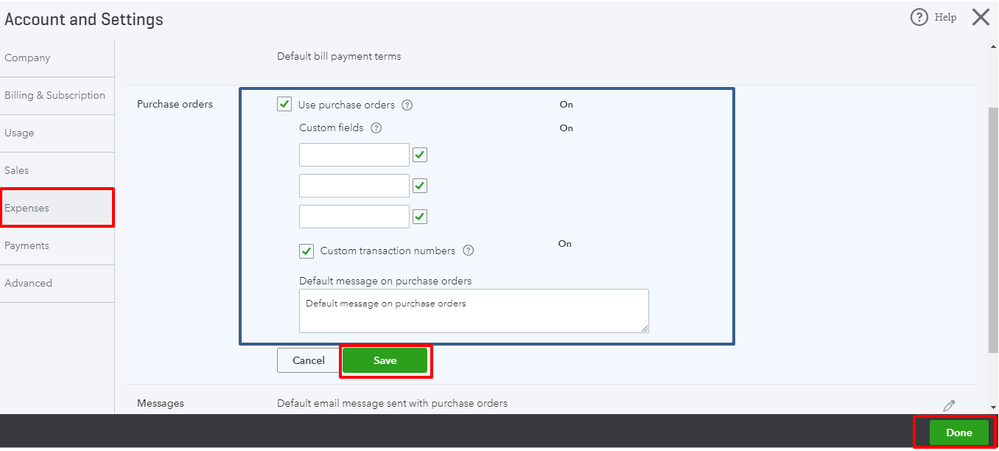Image resolution: width=999 pixels, height=451 pixels.
Task: Click the default message text area
Action: (473, 310)
